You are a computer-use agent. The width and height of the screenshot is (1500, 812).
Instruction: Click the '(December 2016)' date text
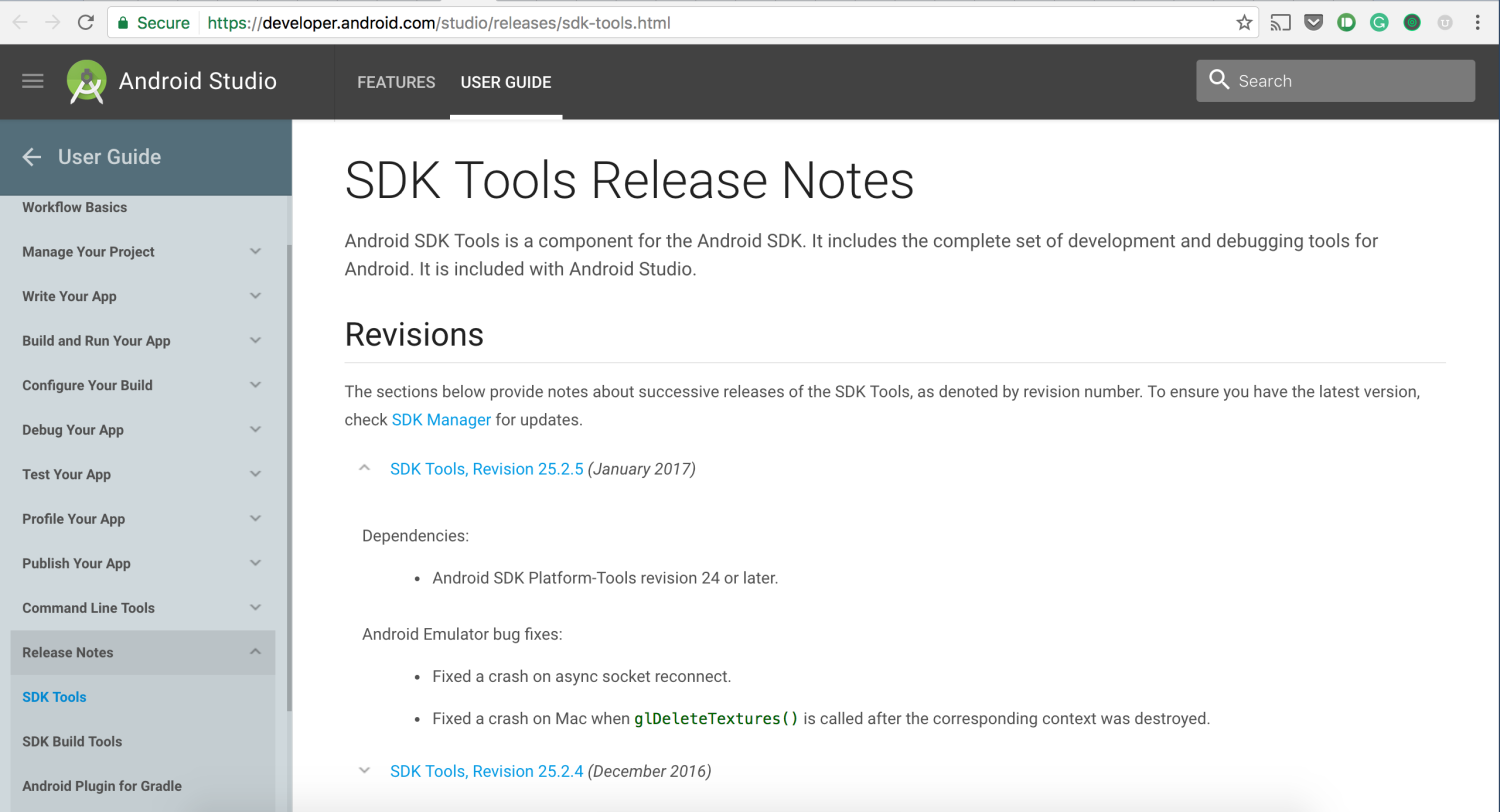pos(650,772)
